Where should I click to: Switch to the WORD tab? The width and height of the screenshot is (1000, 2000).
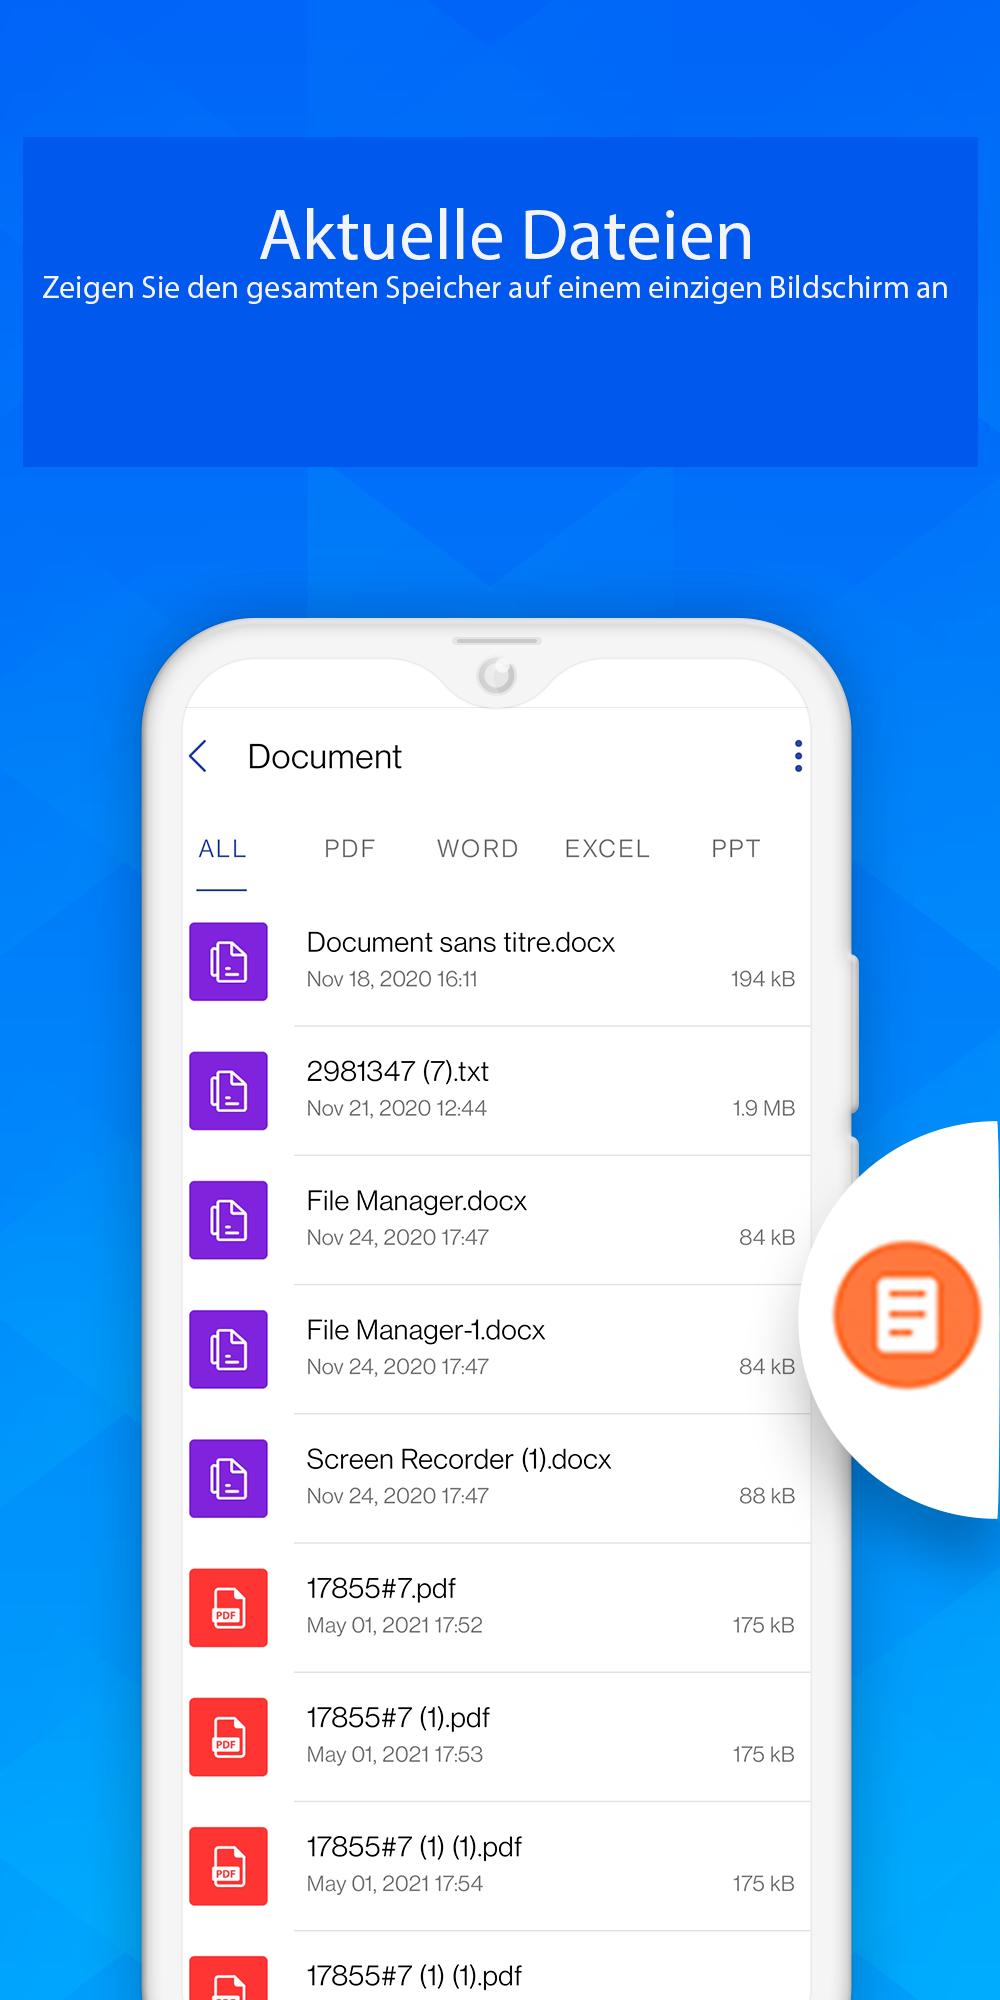pyautogui.click(x=478, y=849)
